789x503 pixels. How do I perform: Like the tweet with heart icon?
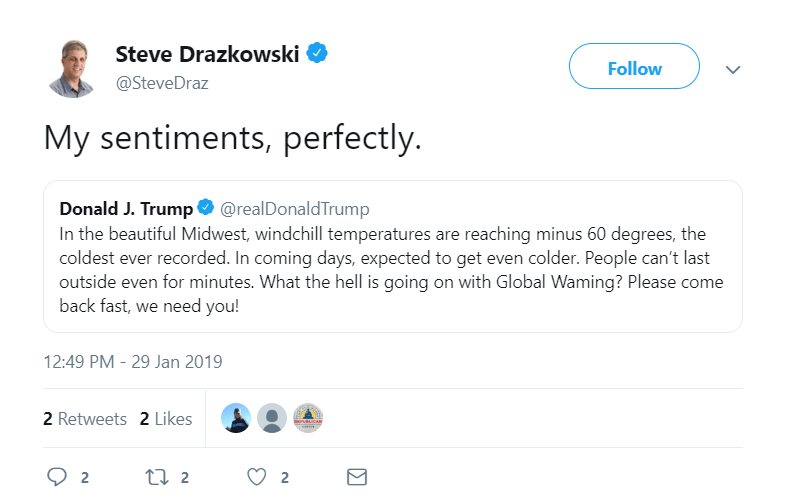(256, 477)
